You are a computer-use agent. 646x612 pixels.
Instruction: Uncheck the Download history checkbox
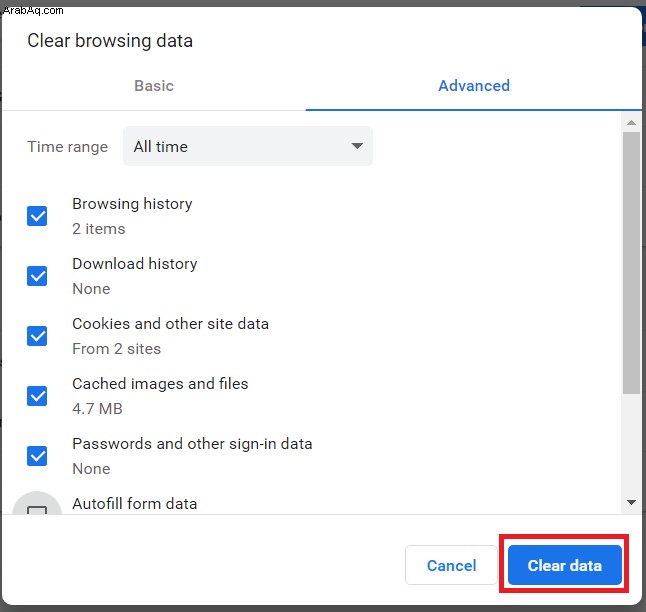coord(37,276)
